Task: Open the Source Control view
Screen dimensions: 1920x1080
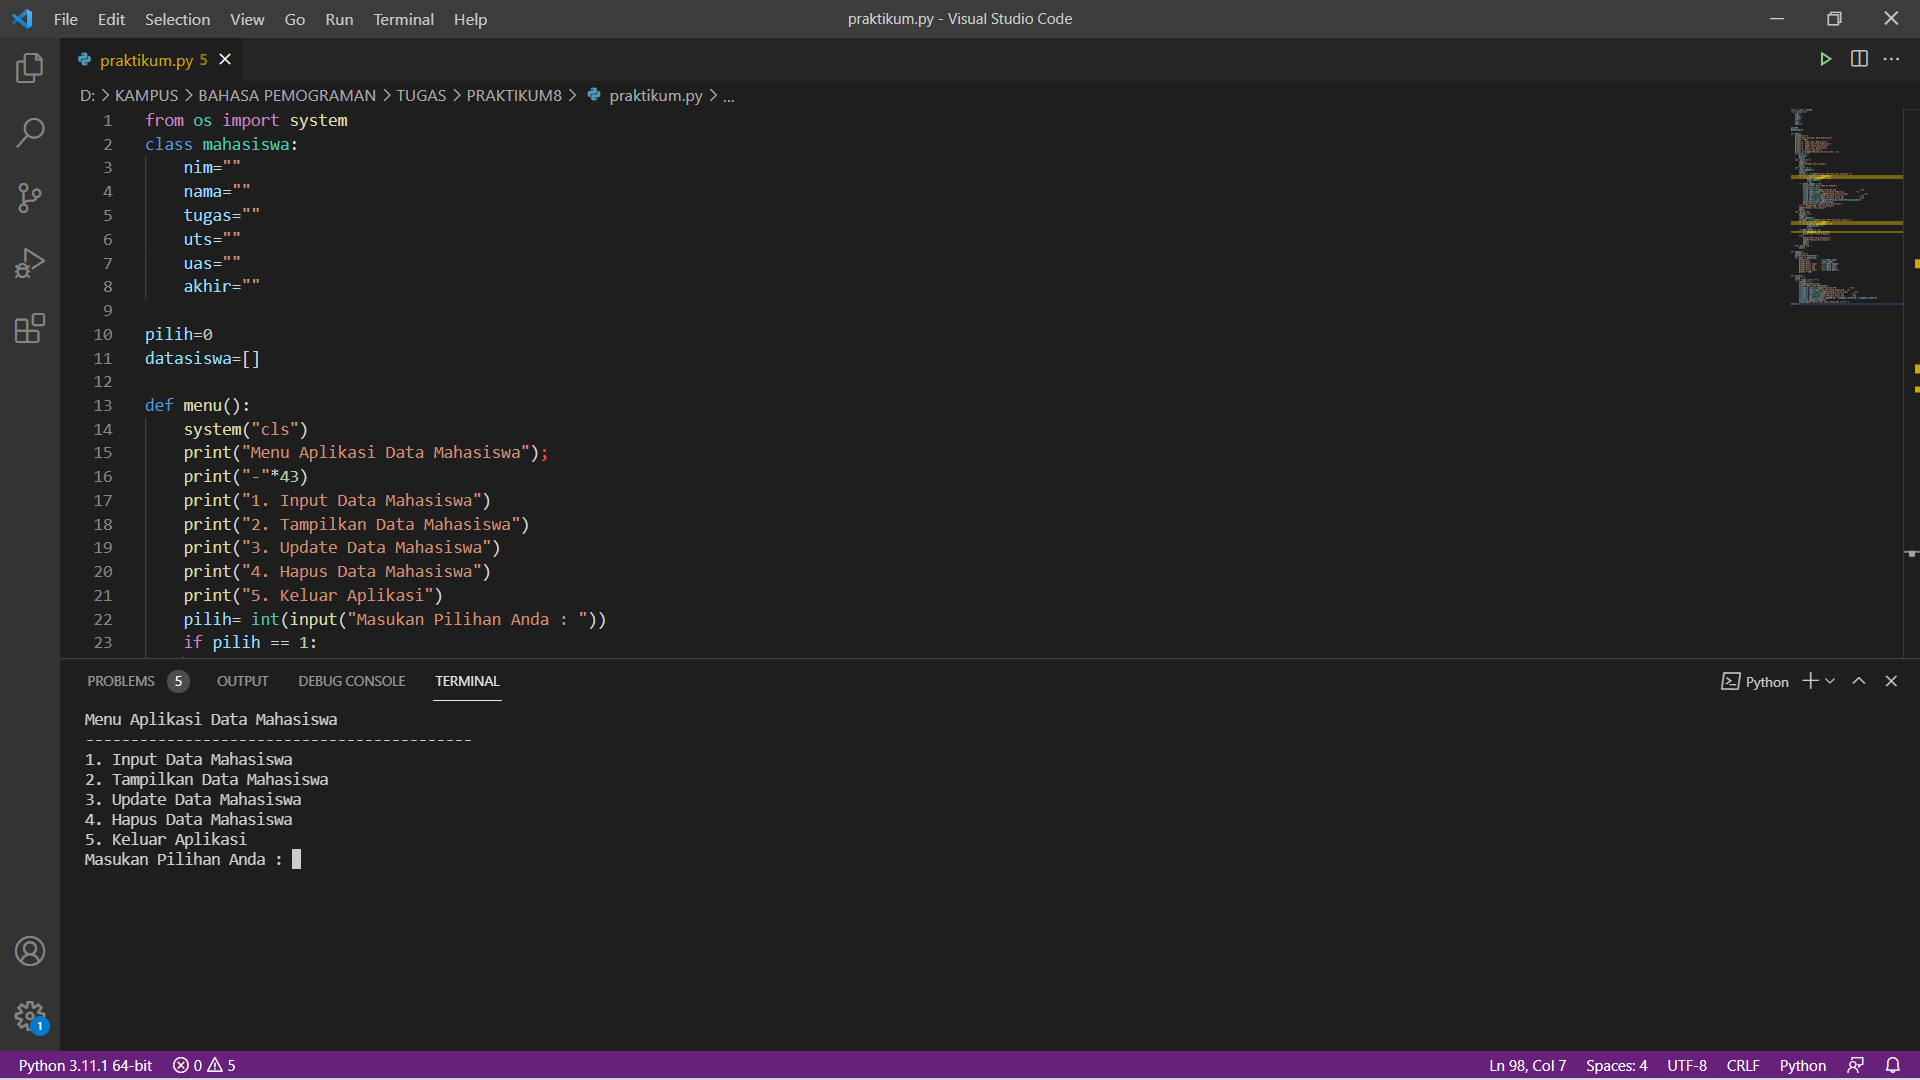Action: [x=30, y=197]
